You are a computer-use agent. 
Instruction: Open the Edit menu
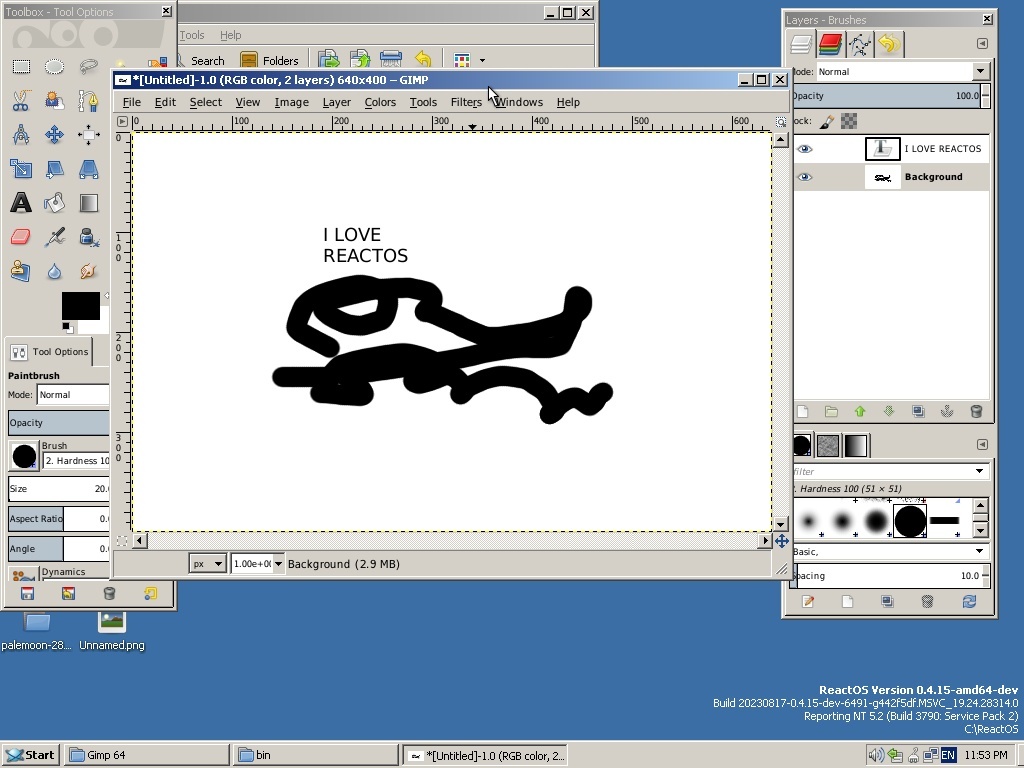click(x=165, y=102)
